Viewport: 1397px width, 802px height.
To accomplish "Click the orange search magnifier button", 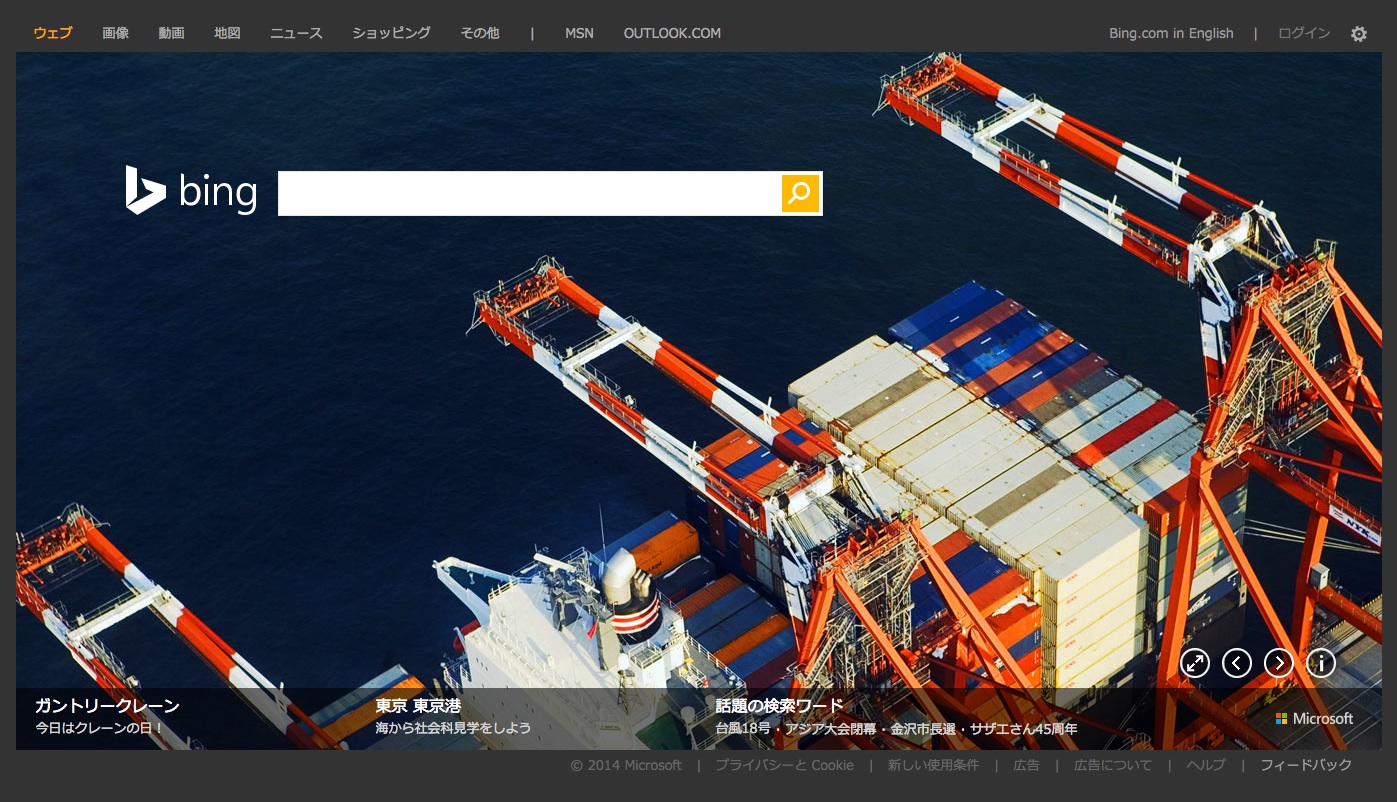I will [800, 193].
